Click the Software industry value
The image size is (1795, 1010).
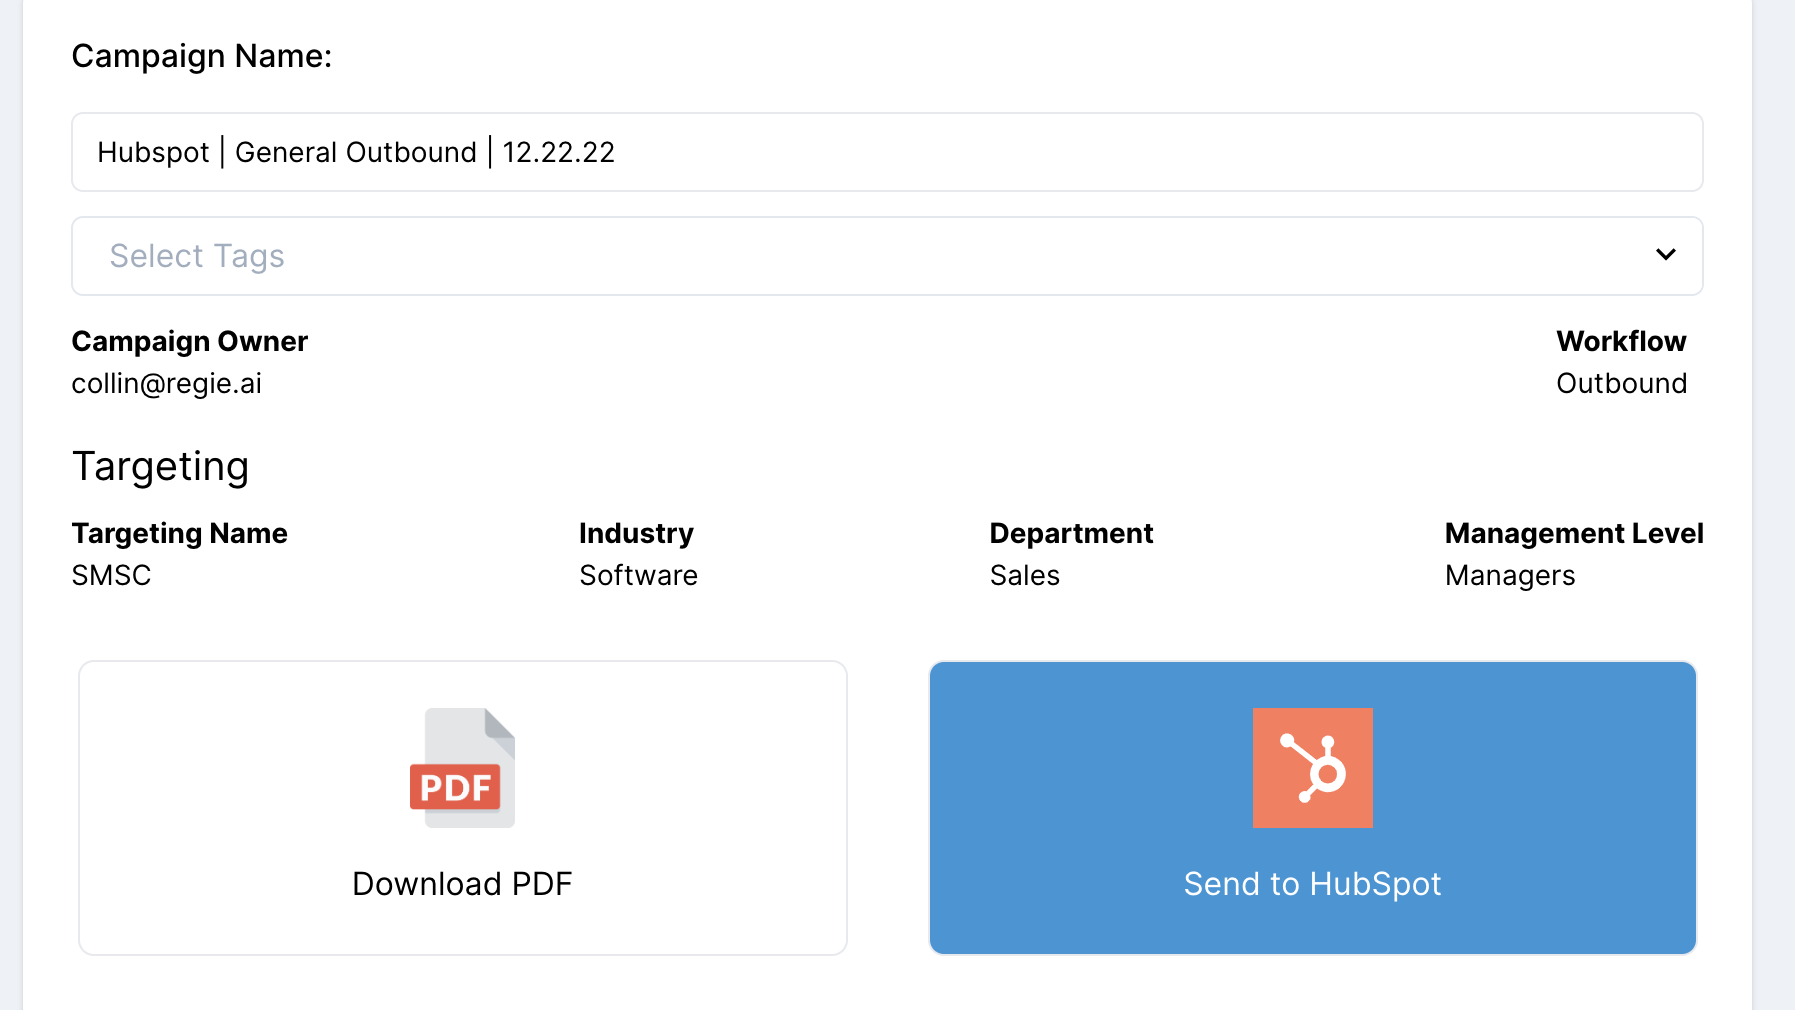pyautogui.click(x=638, y=576)
